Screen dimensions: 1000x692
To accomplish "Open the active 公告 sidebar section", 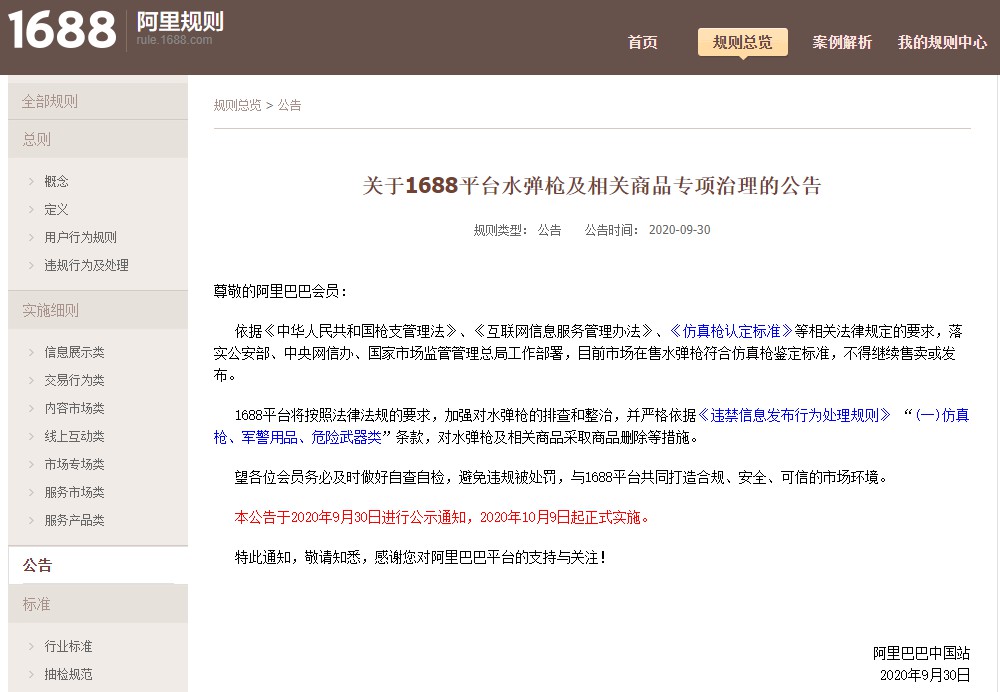I will 98,565.
